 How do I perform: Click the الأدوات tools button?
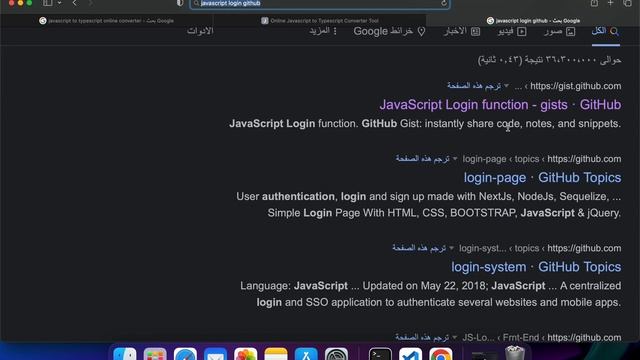pos(200,31)
